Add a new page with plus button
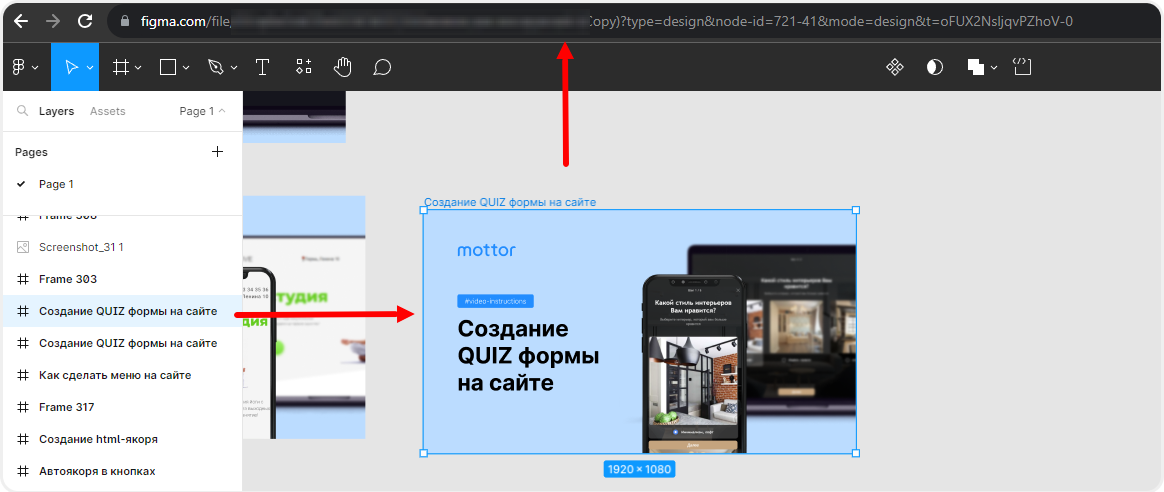Image resolution: width=1164 pixels, height=492 pixels. point(218,152)
